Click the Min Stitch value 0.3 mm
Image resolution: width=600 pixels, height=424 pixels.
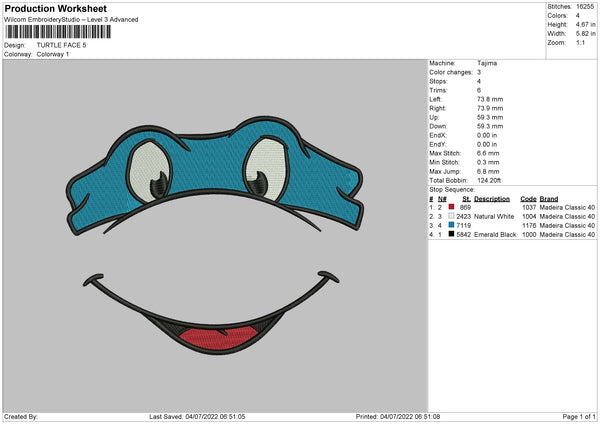tap(488, 163)
